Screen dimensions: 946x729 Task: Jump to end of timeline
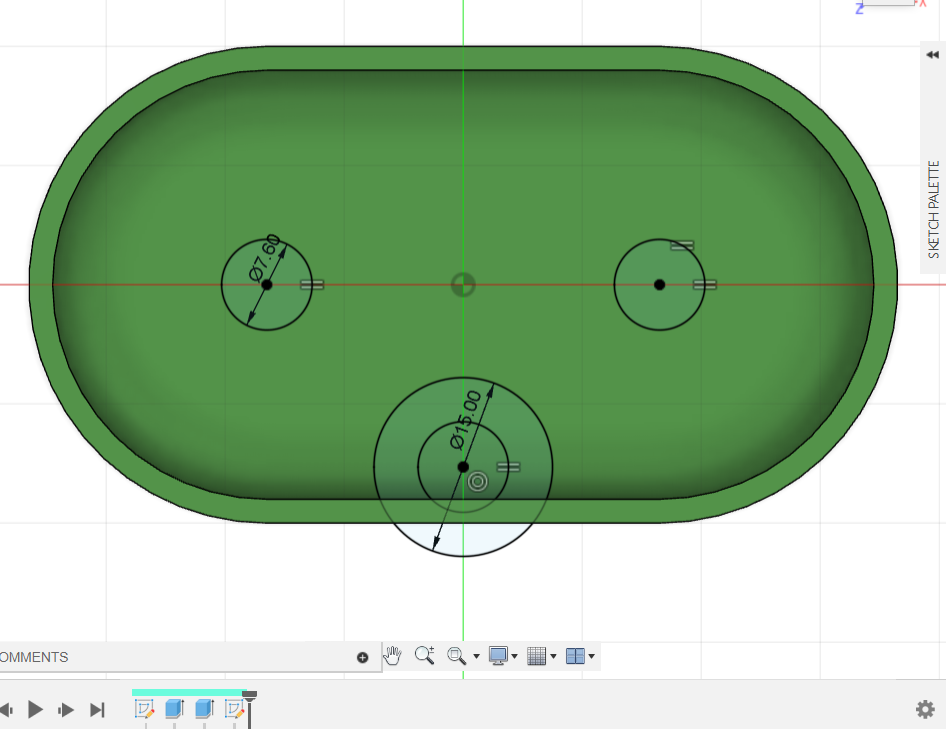point(97,709)
